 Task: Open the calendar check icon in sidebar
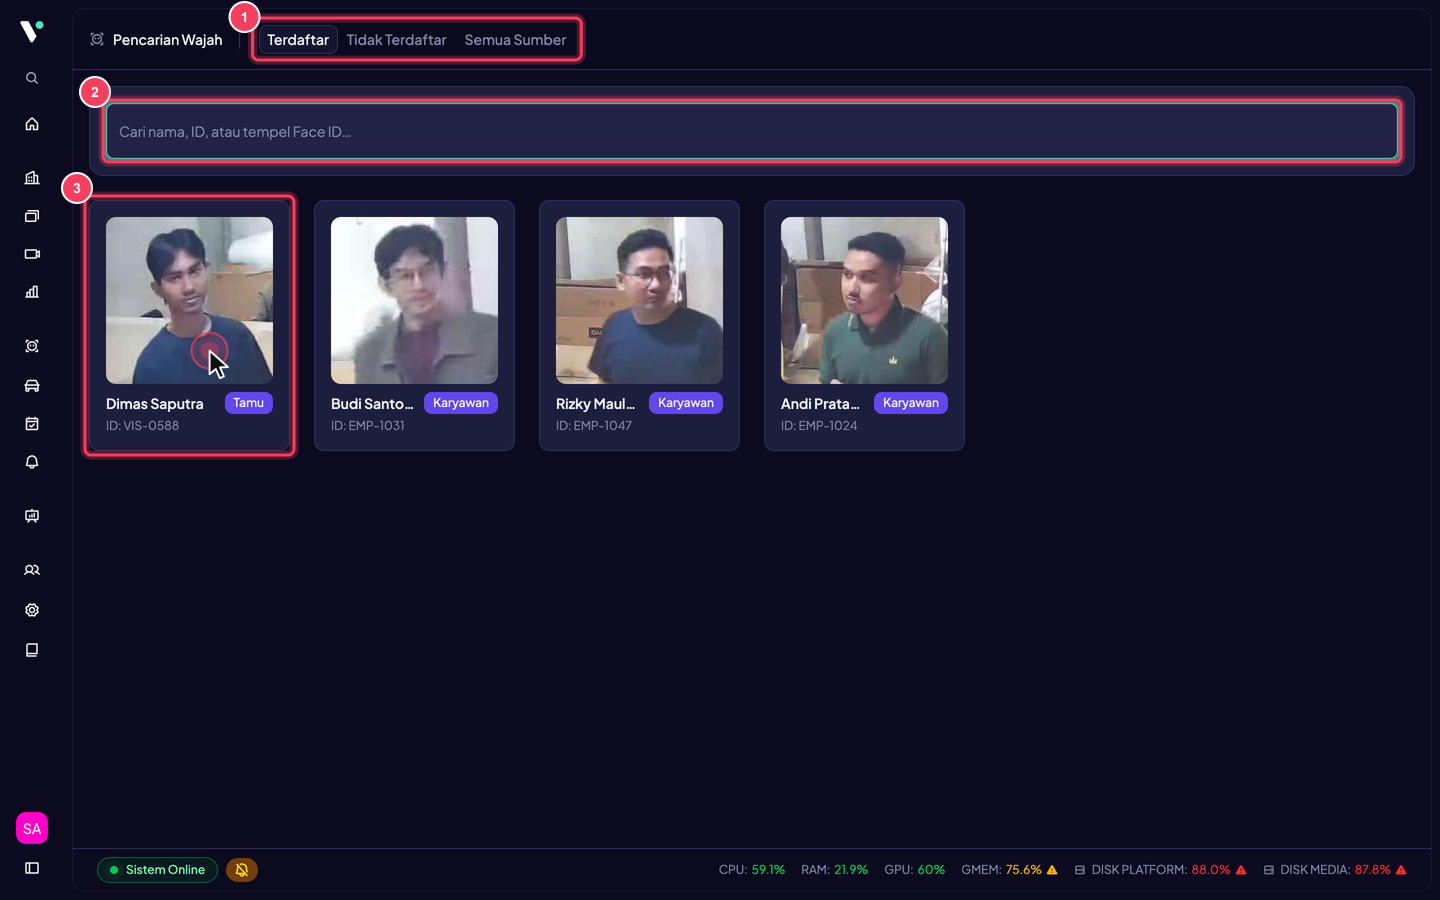[x=32, y=424]
